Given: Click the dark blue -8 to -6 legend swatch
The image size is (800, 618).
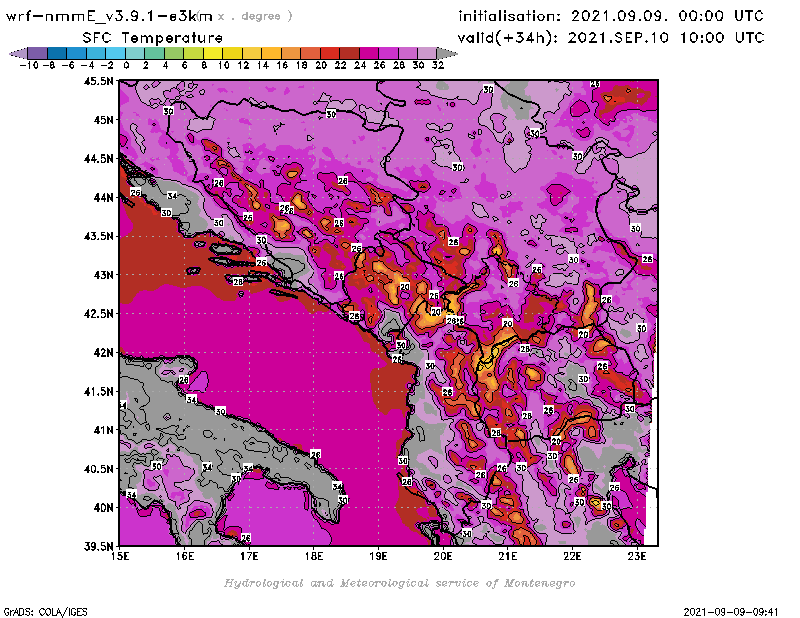Looking at the screenshot, I should (57, 53).
